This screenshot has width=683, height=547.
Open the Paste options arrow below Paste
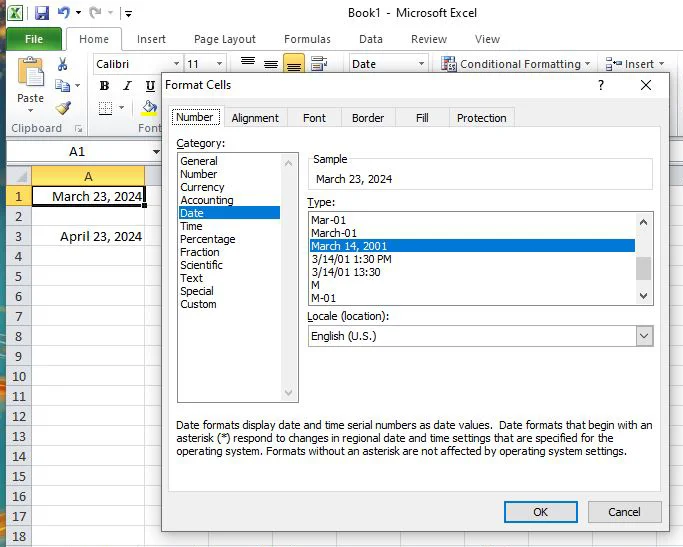coord(30,111)
